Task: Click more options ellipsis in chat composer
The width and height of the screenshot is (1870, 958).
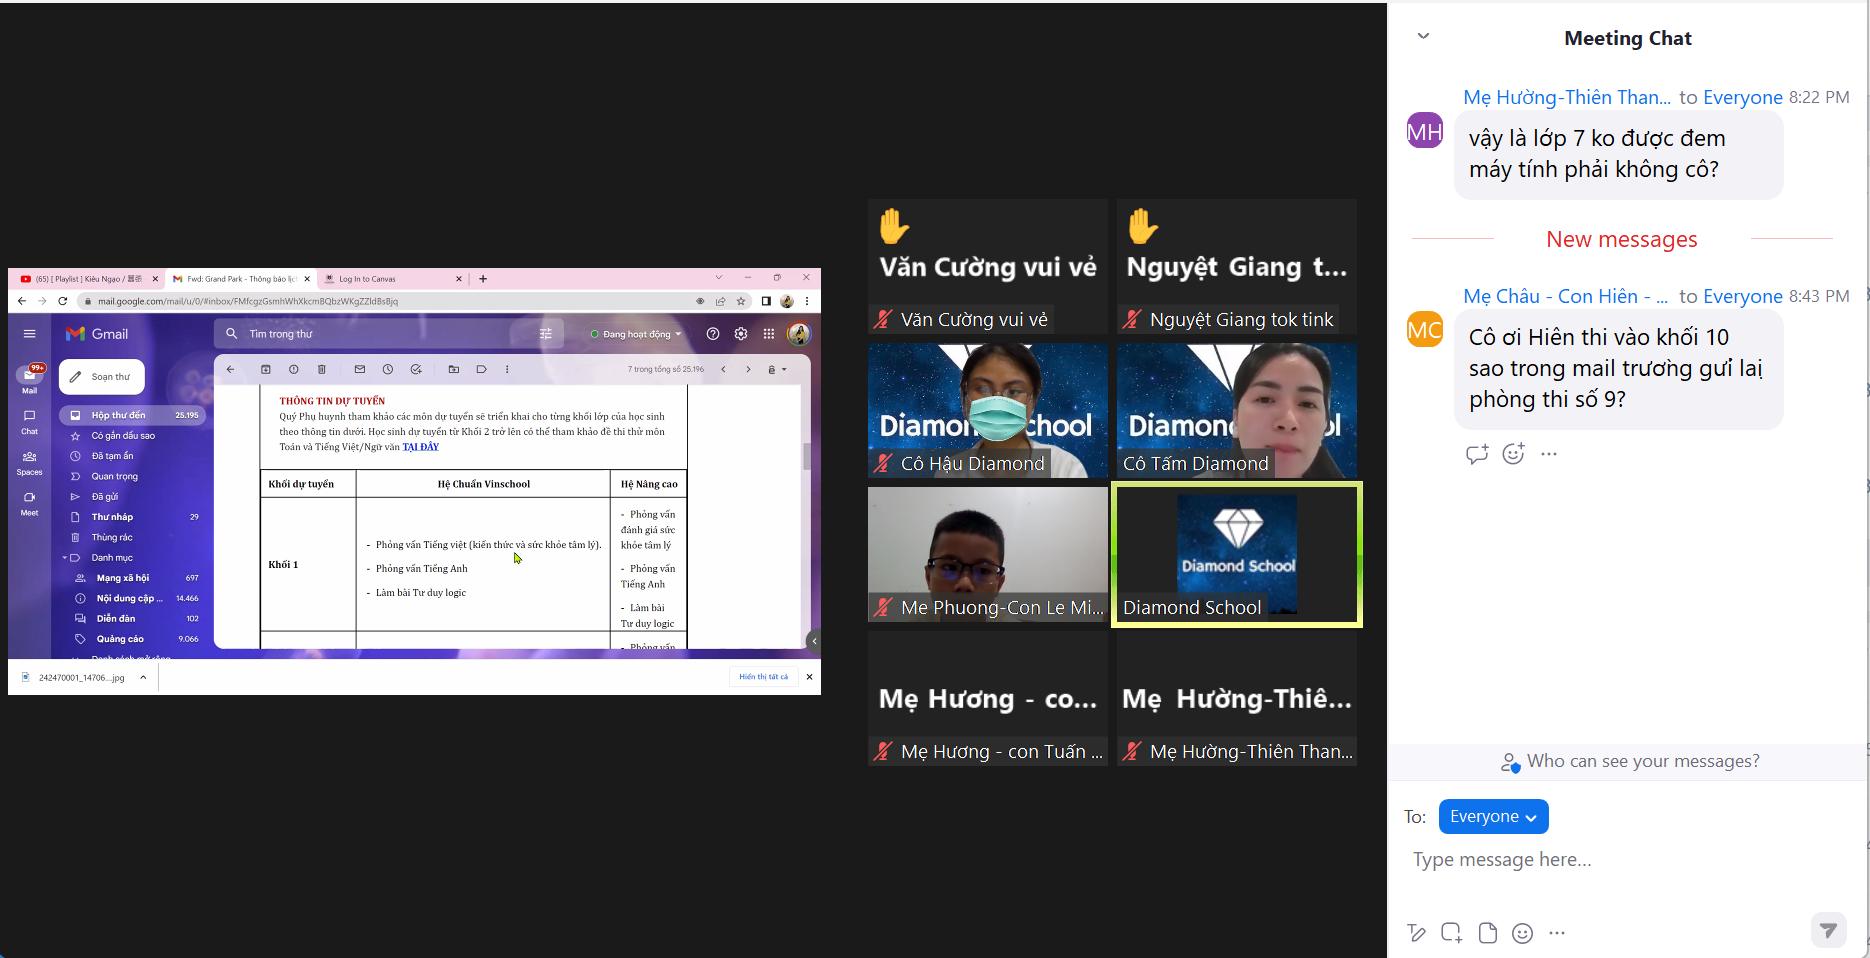Action: point(1557,933)
